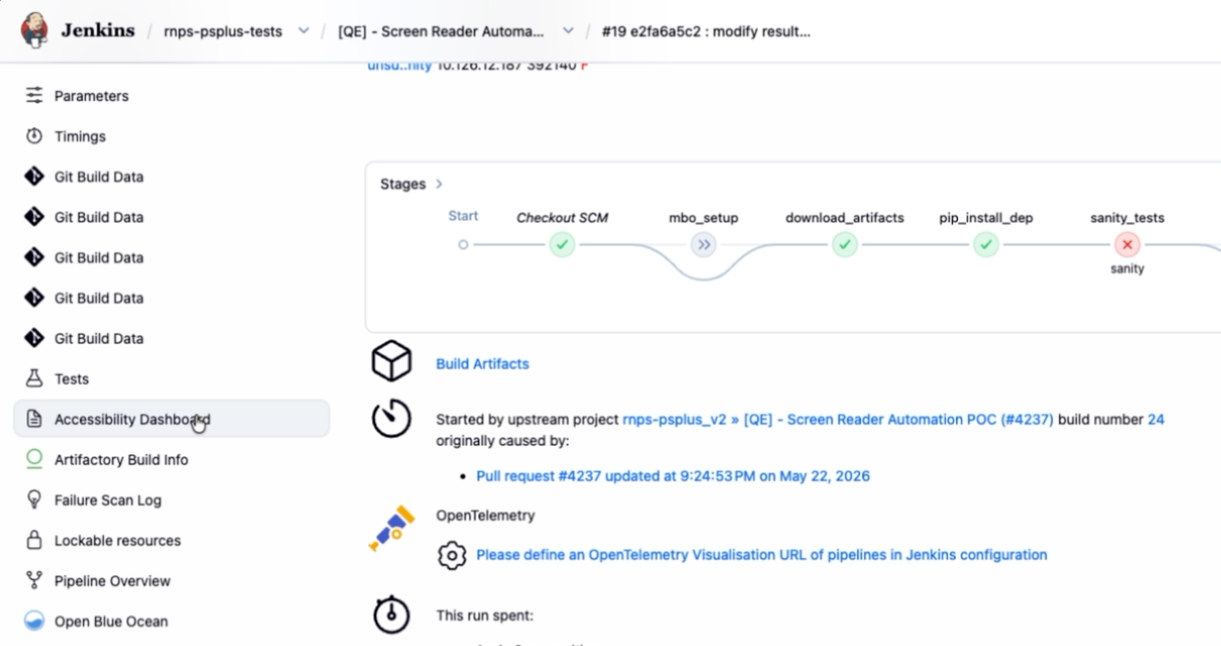The image size is (1221, 646).
Task: Click the download_artifacts success checkmark
Action: click(845, 244)
